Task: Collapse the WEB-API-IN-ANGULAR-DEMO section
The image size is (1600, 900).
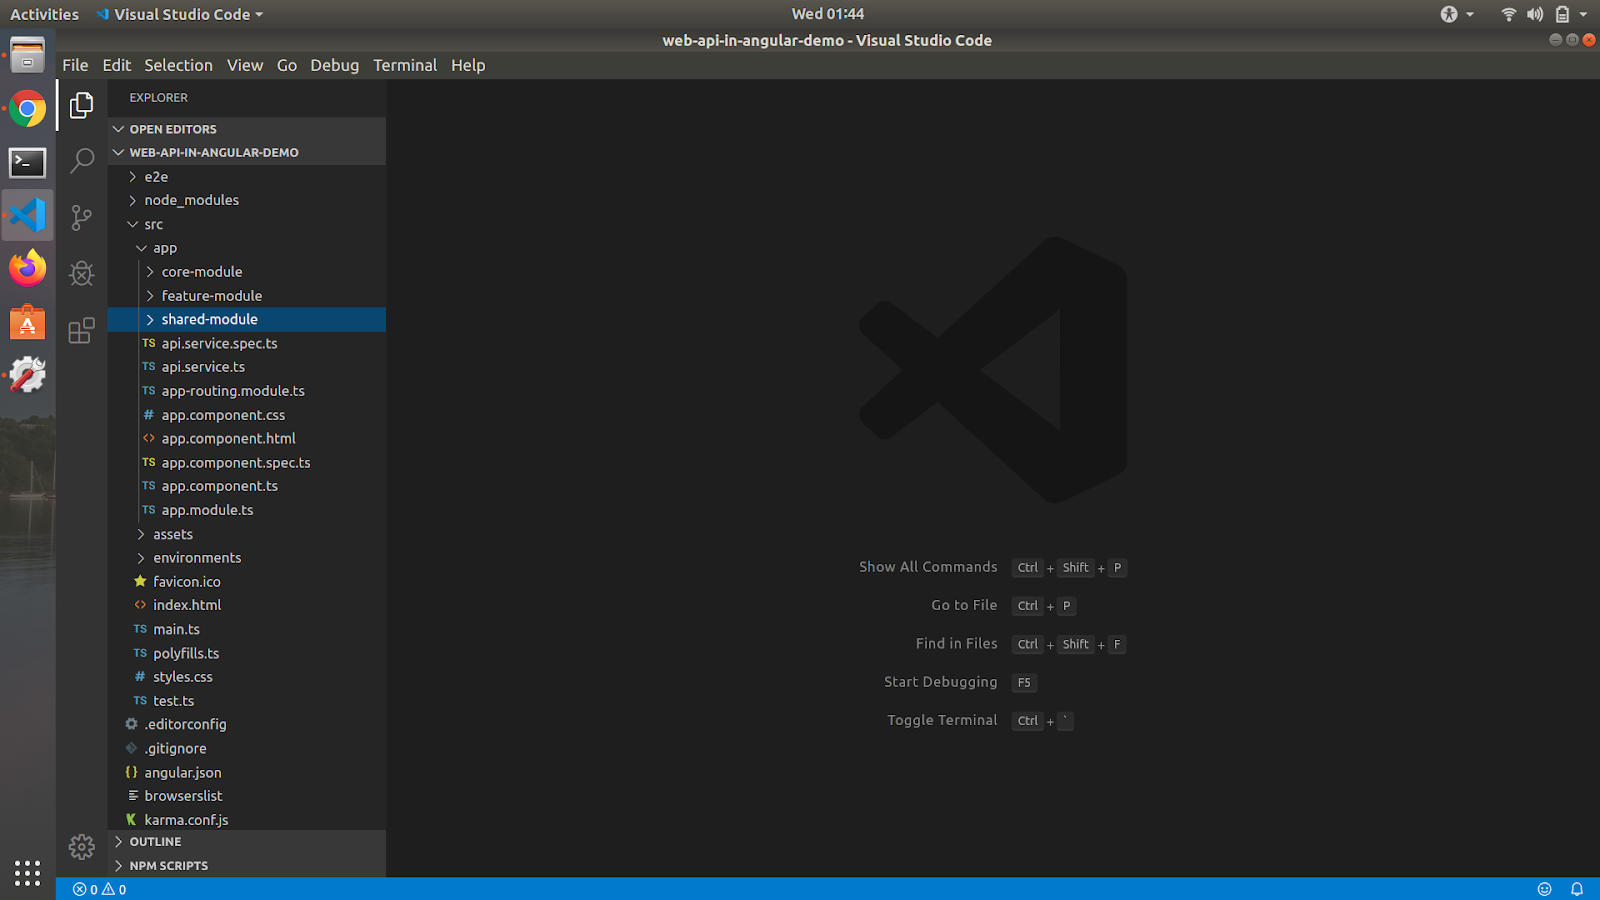Action: pyautogui.click(x=247, y=153)
